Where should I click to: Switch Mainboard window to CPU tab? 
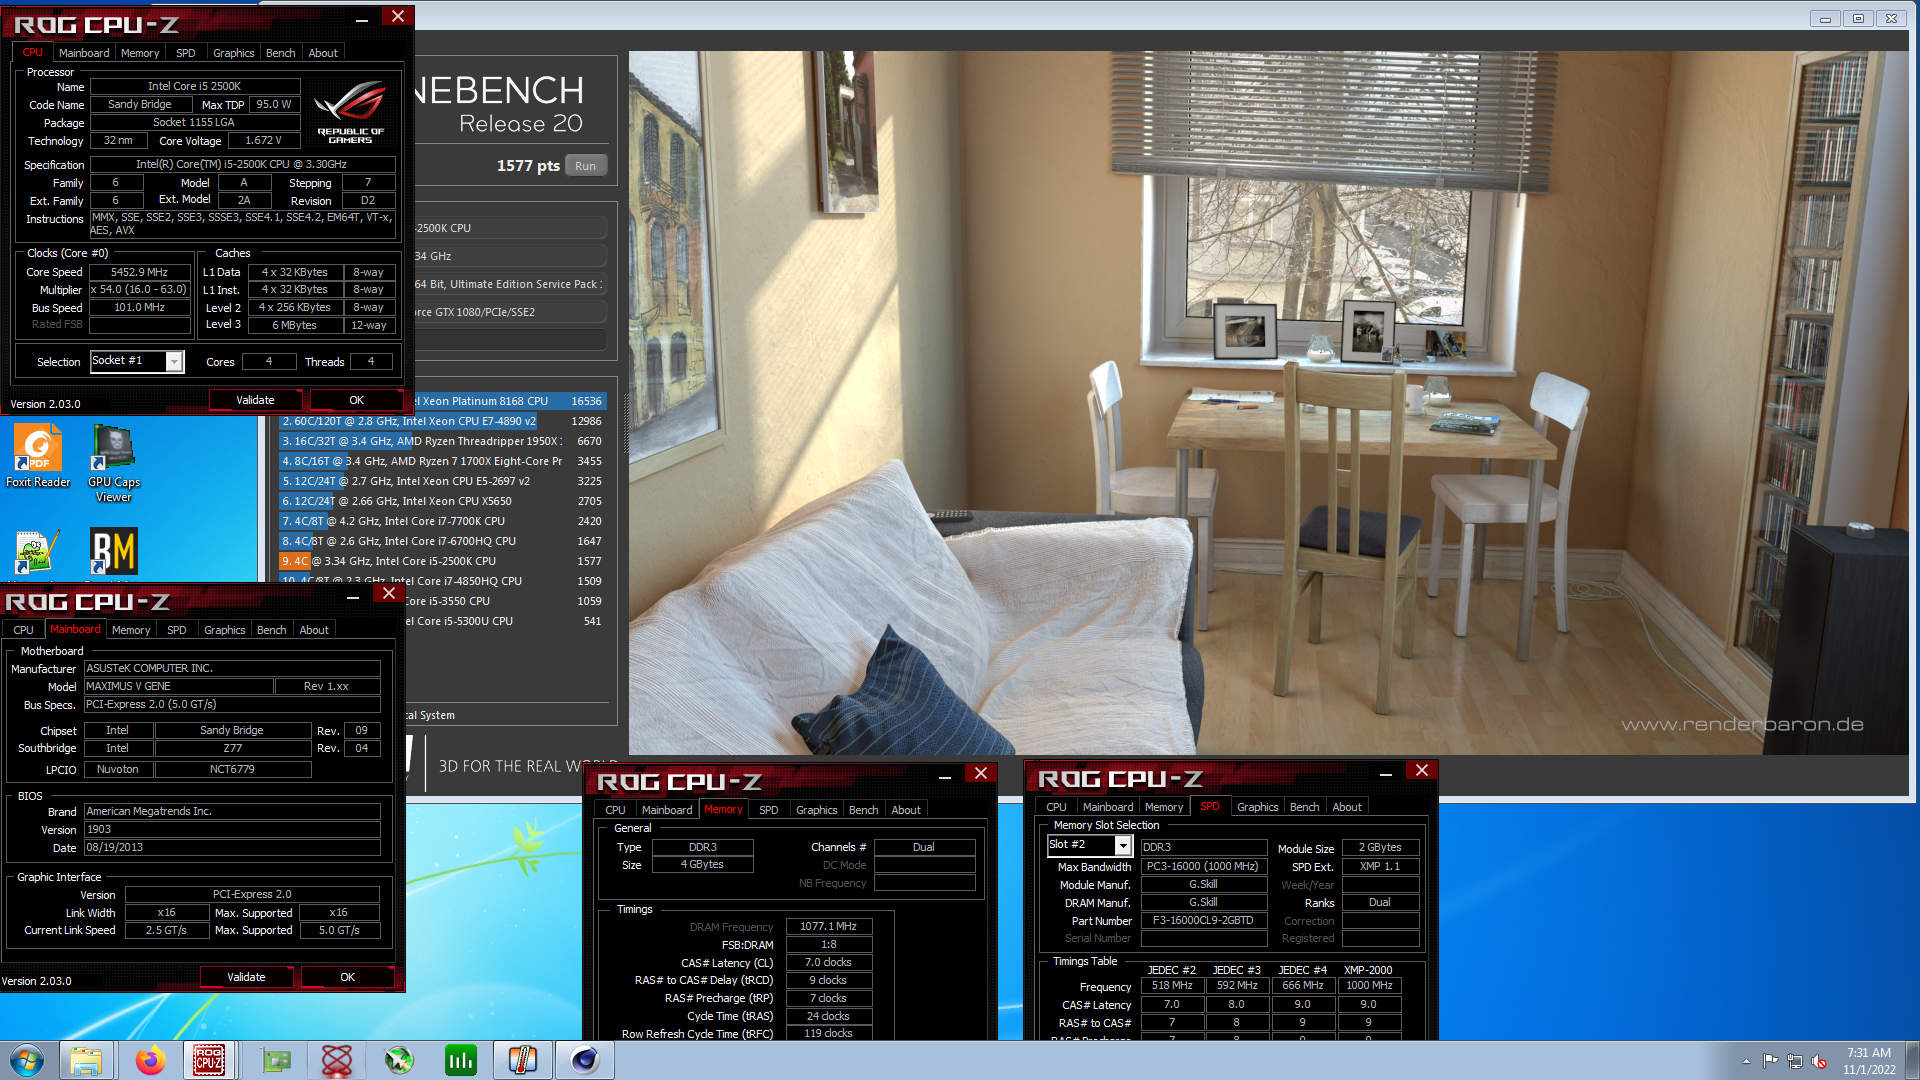pyautogui.click(x=24, y=630)
